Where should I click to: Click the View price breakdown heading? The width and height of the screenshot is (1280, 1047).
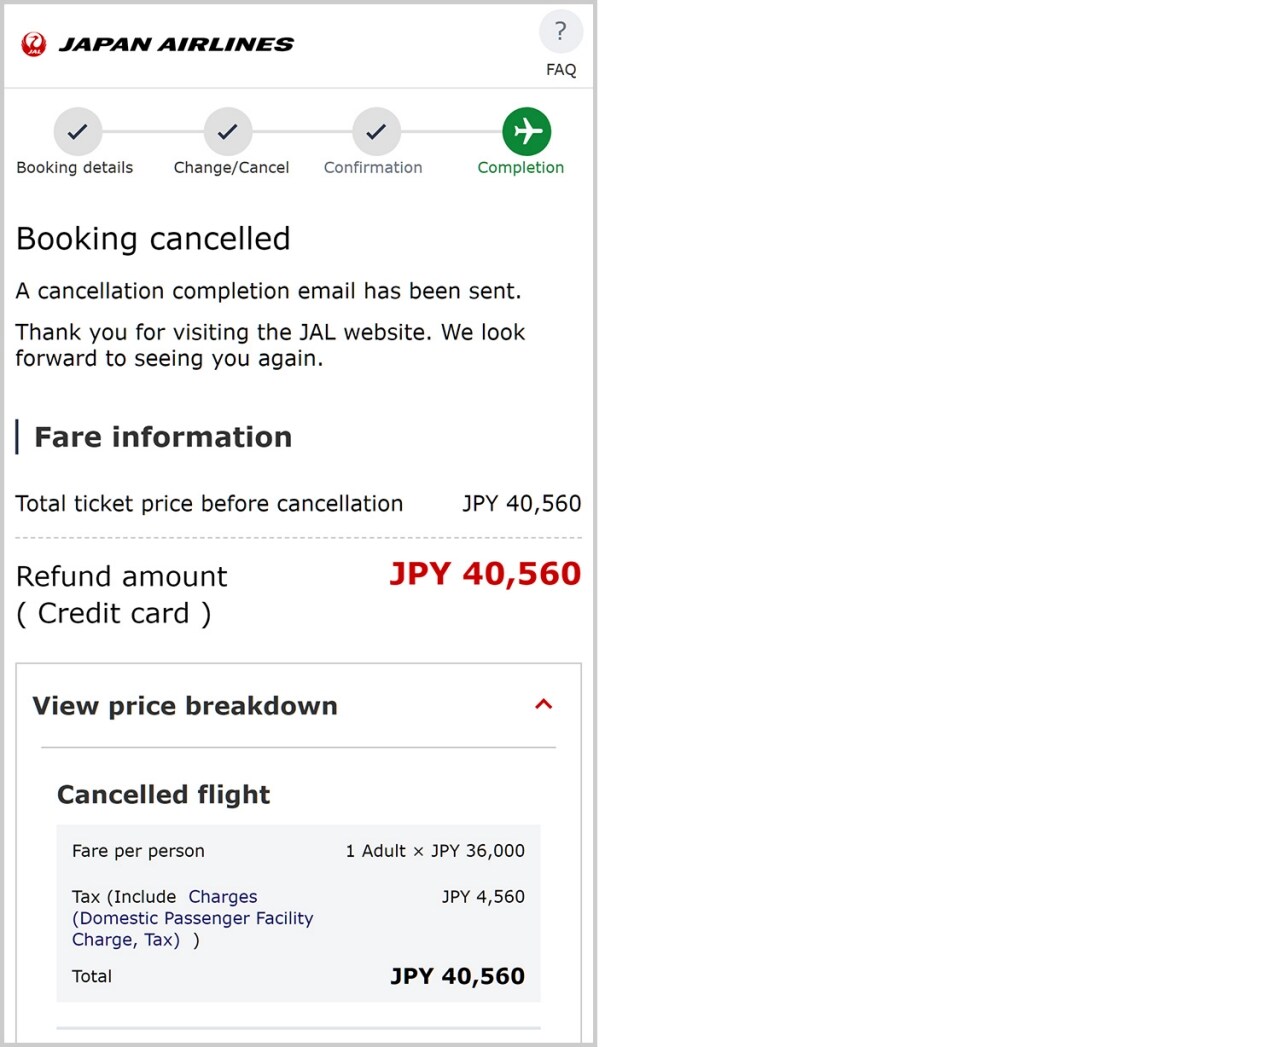tap(185, 706)
